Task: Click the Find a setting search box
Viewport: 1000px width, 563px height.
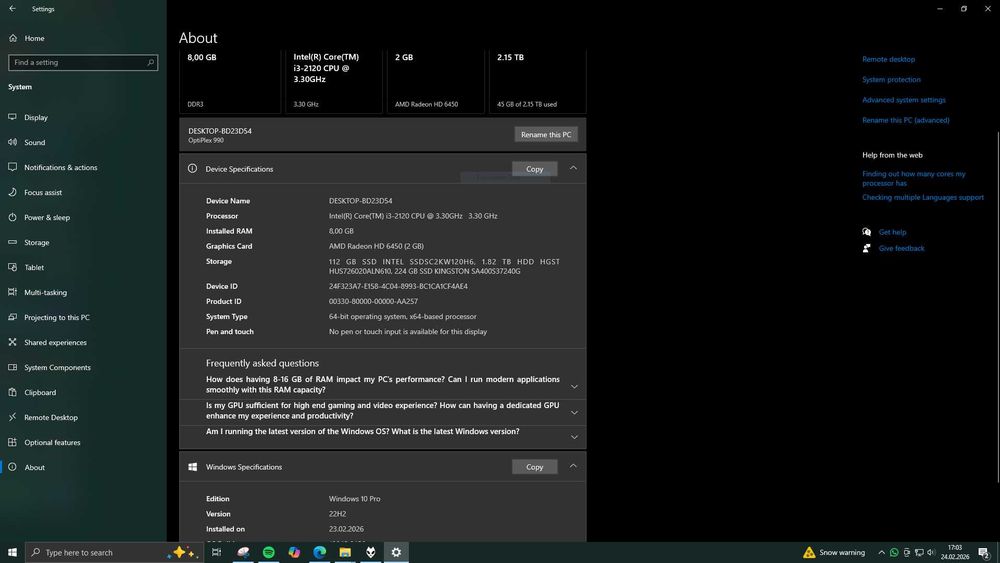Action: 83,62
